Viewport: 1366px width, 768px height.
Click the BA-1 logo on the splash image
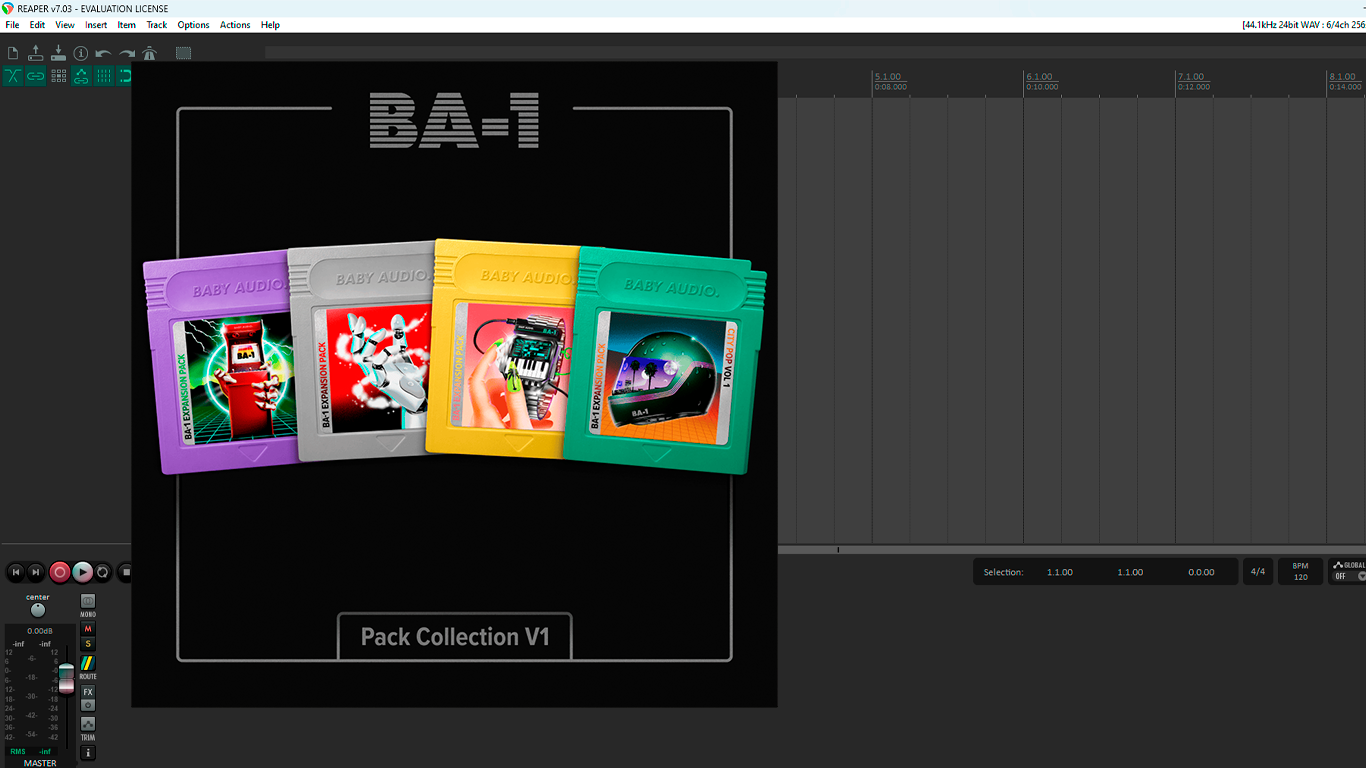coord(454,121)
